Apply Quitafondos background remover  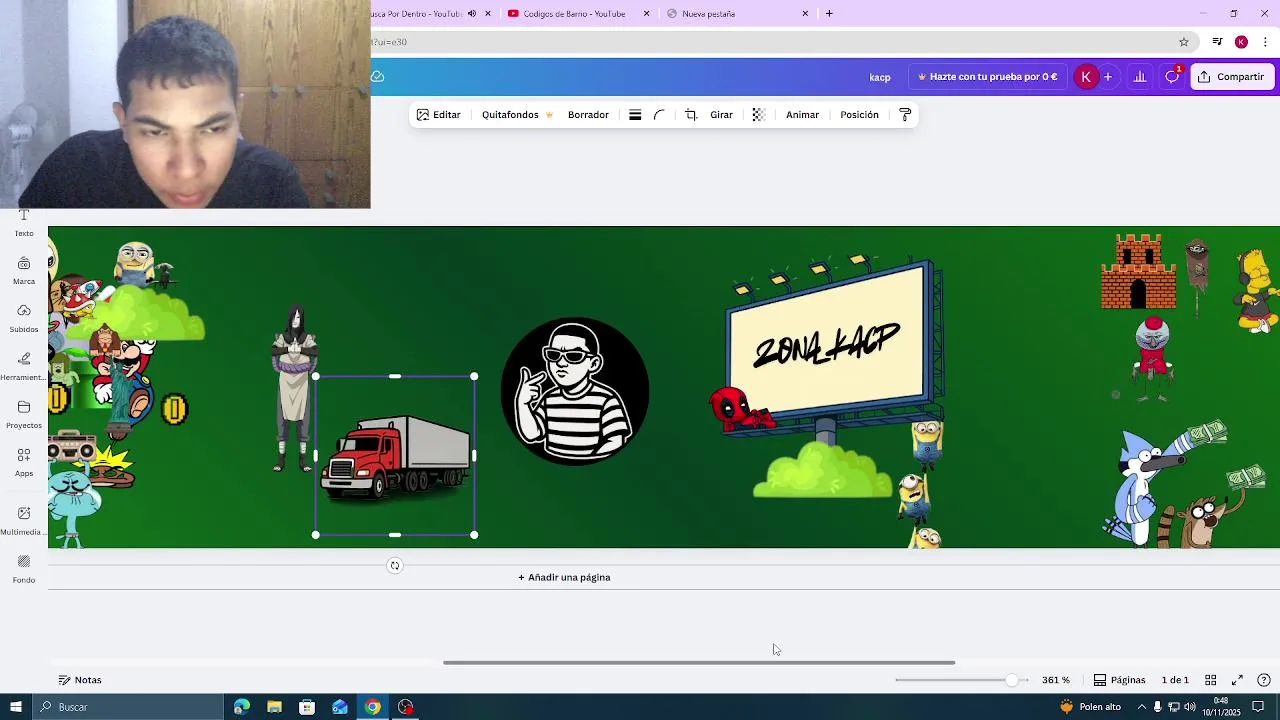517,115
